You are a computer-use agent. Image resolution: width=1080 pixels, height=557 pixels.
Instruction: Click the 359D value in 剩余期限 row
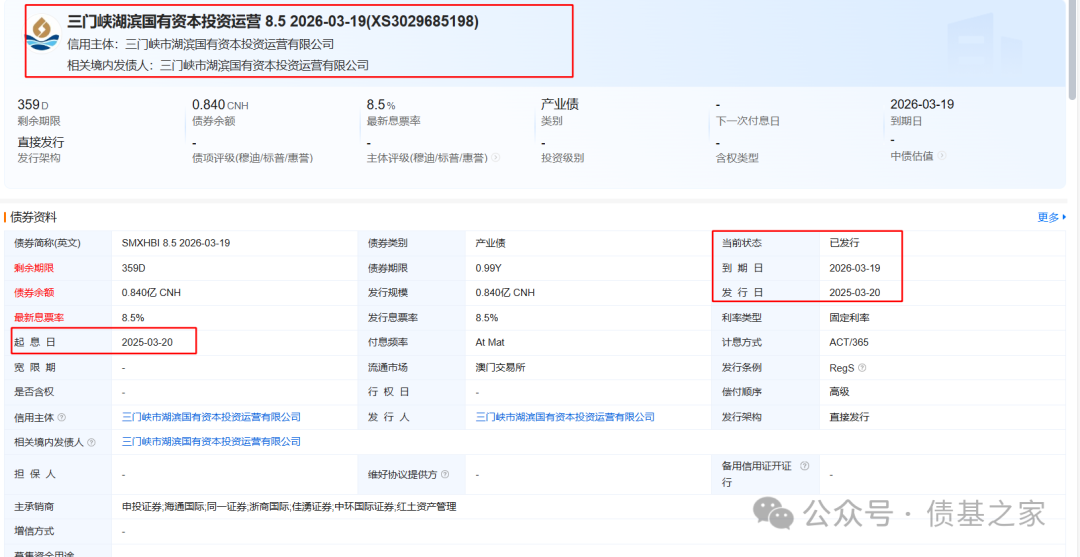click(134, 268)
